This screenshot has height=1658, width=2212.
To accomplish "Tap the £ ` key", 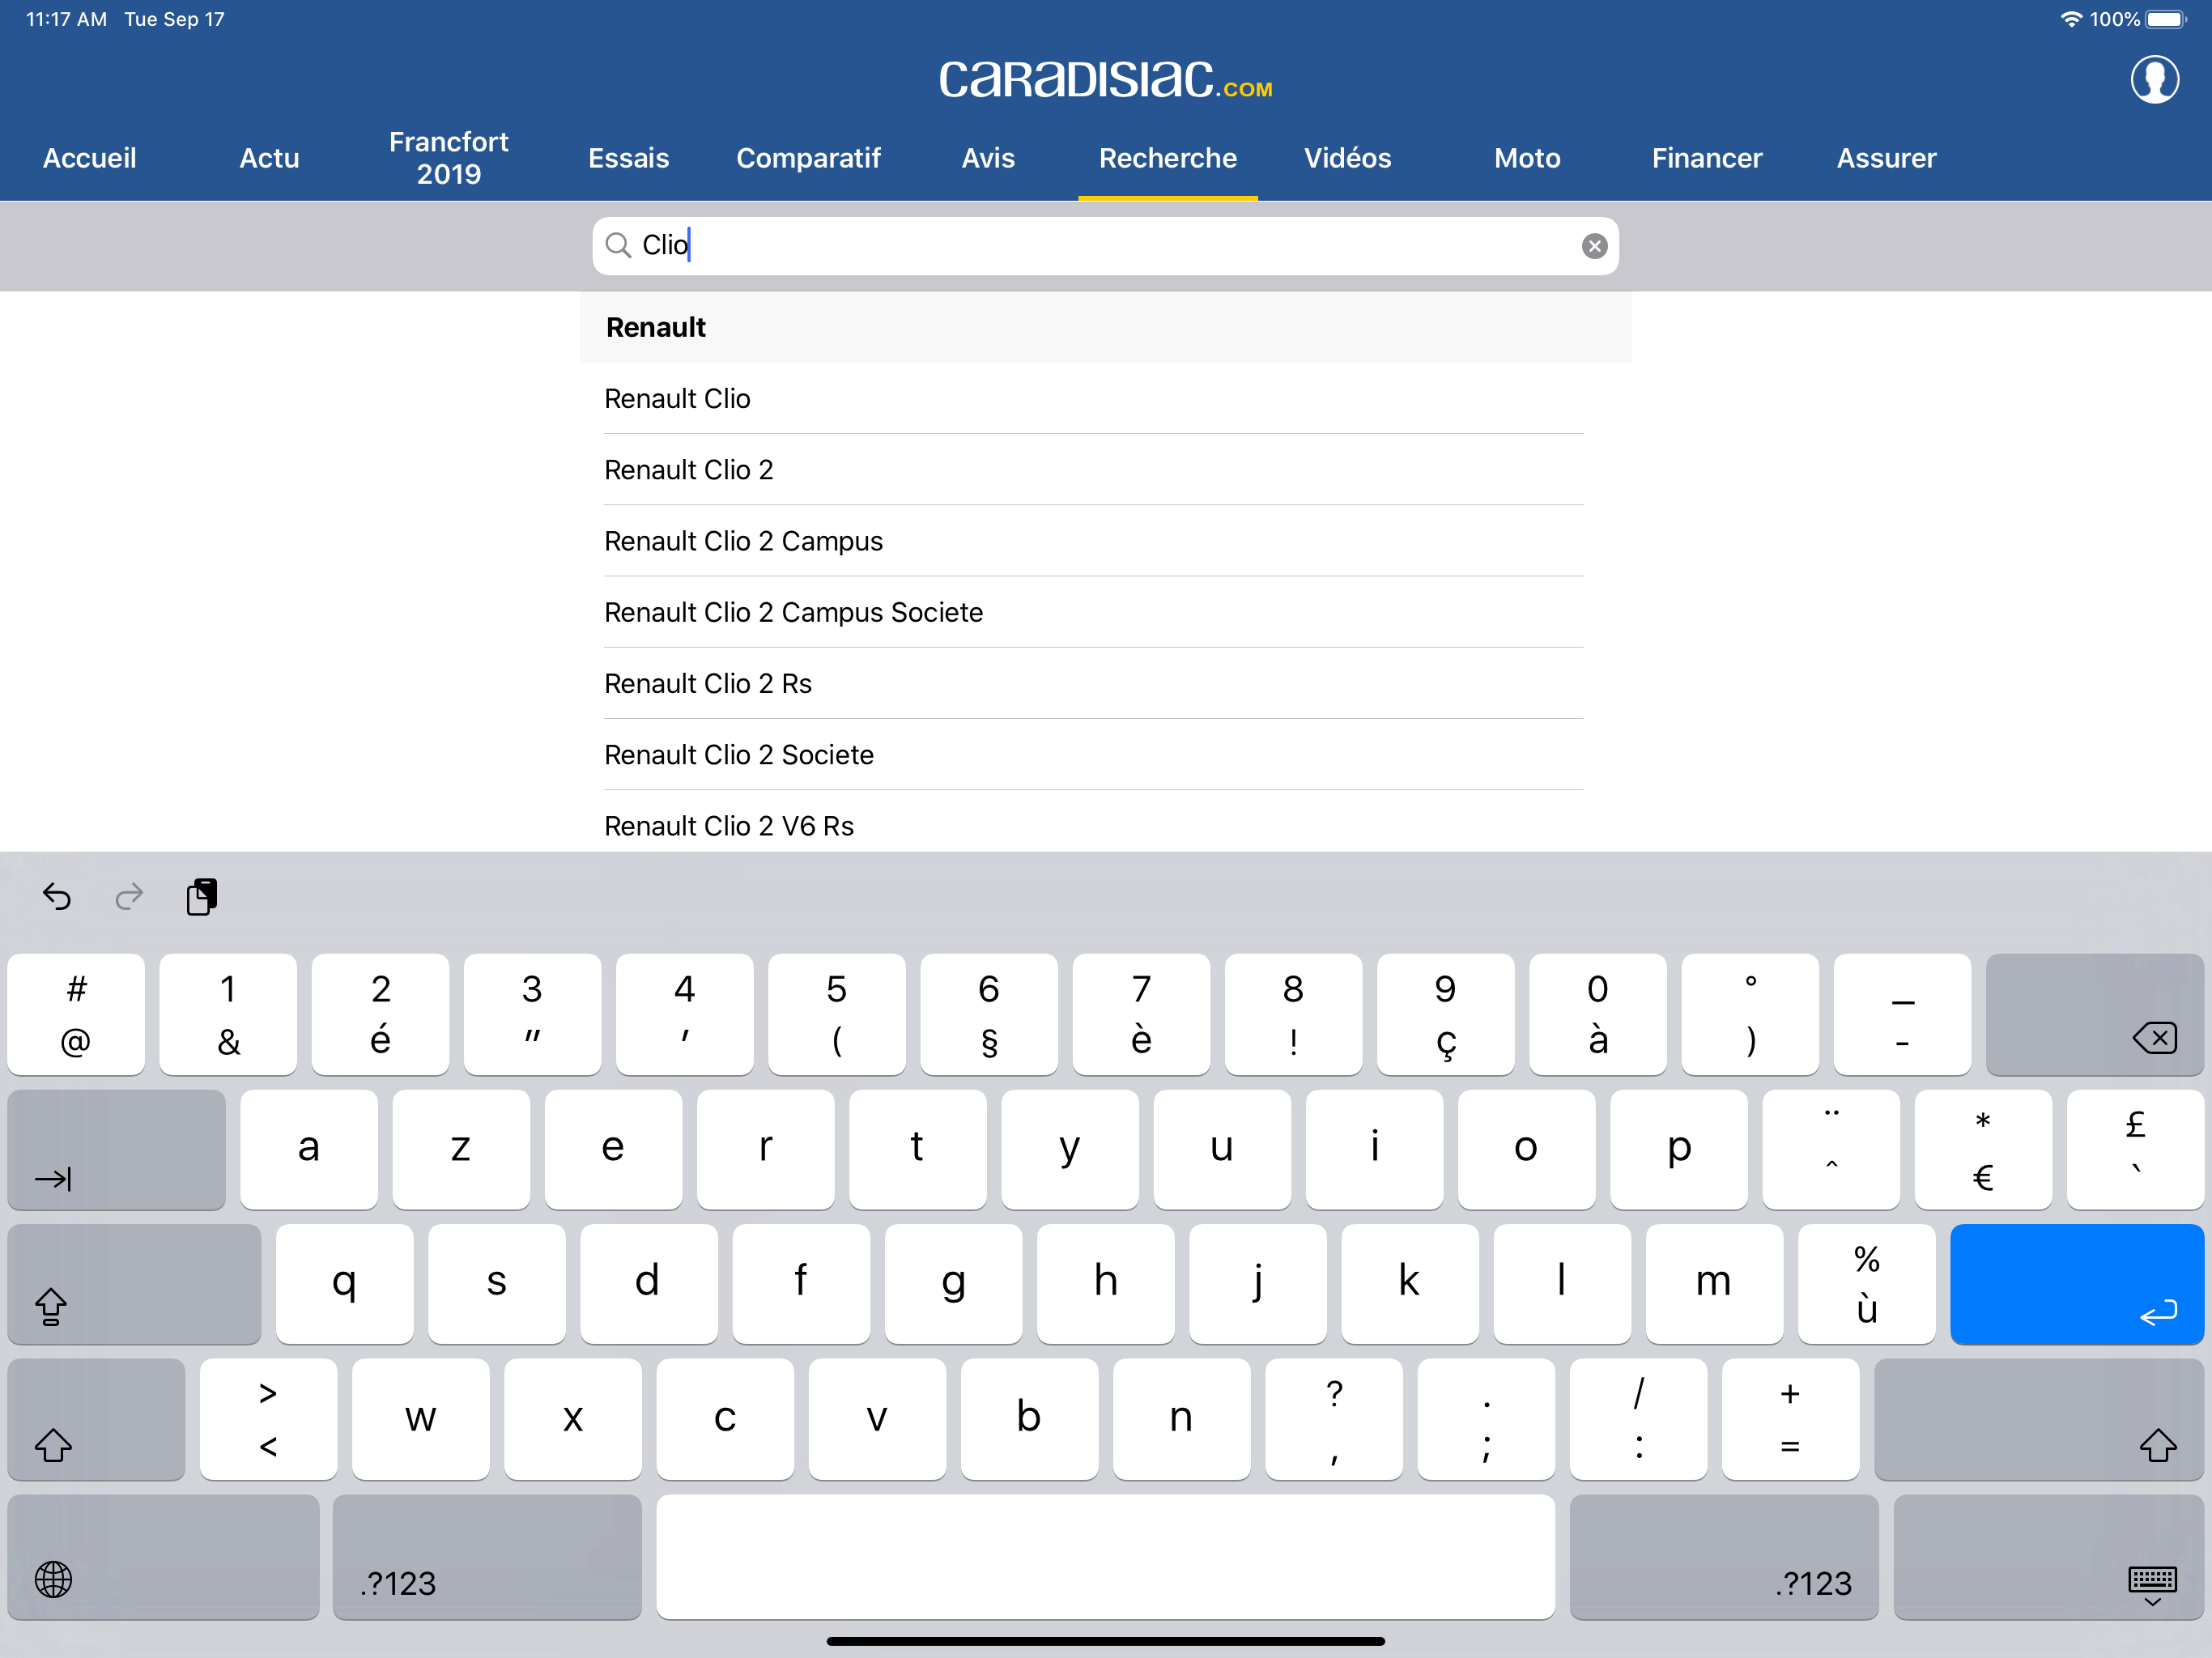I will [x=2135, y=1149].
